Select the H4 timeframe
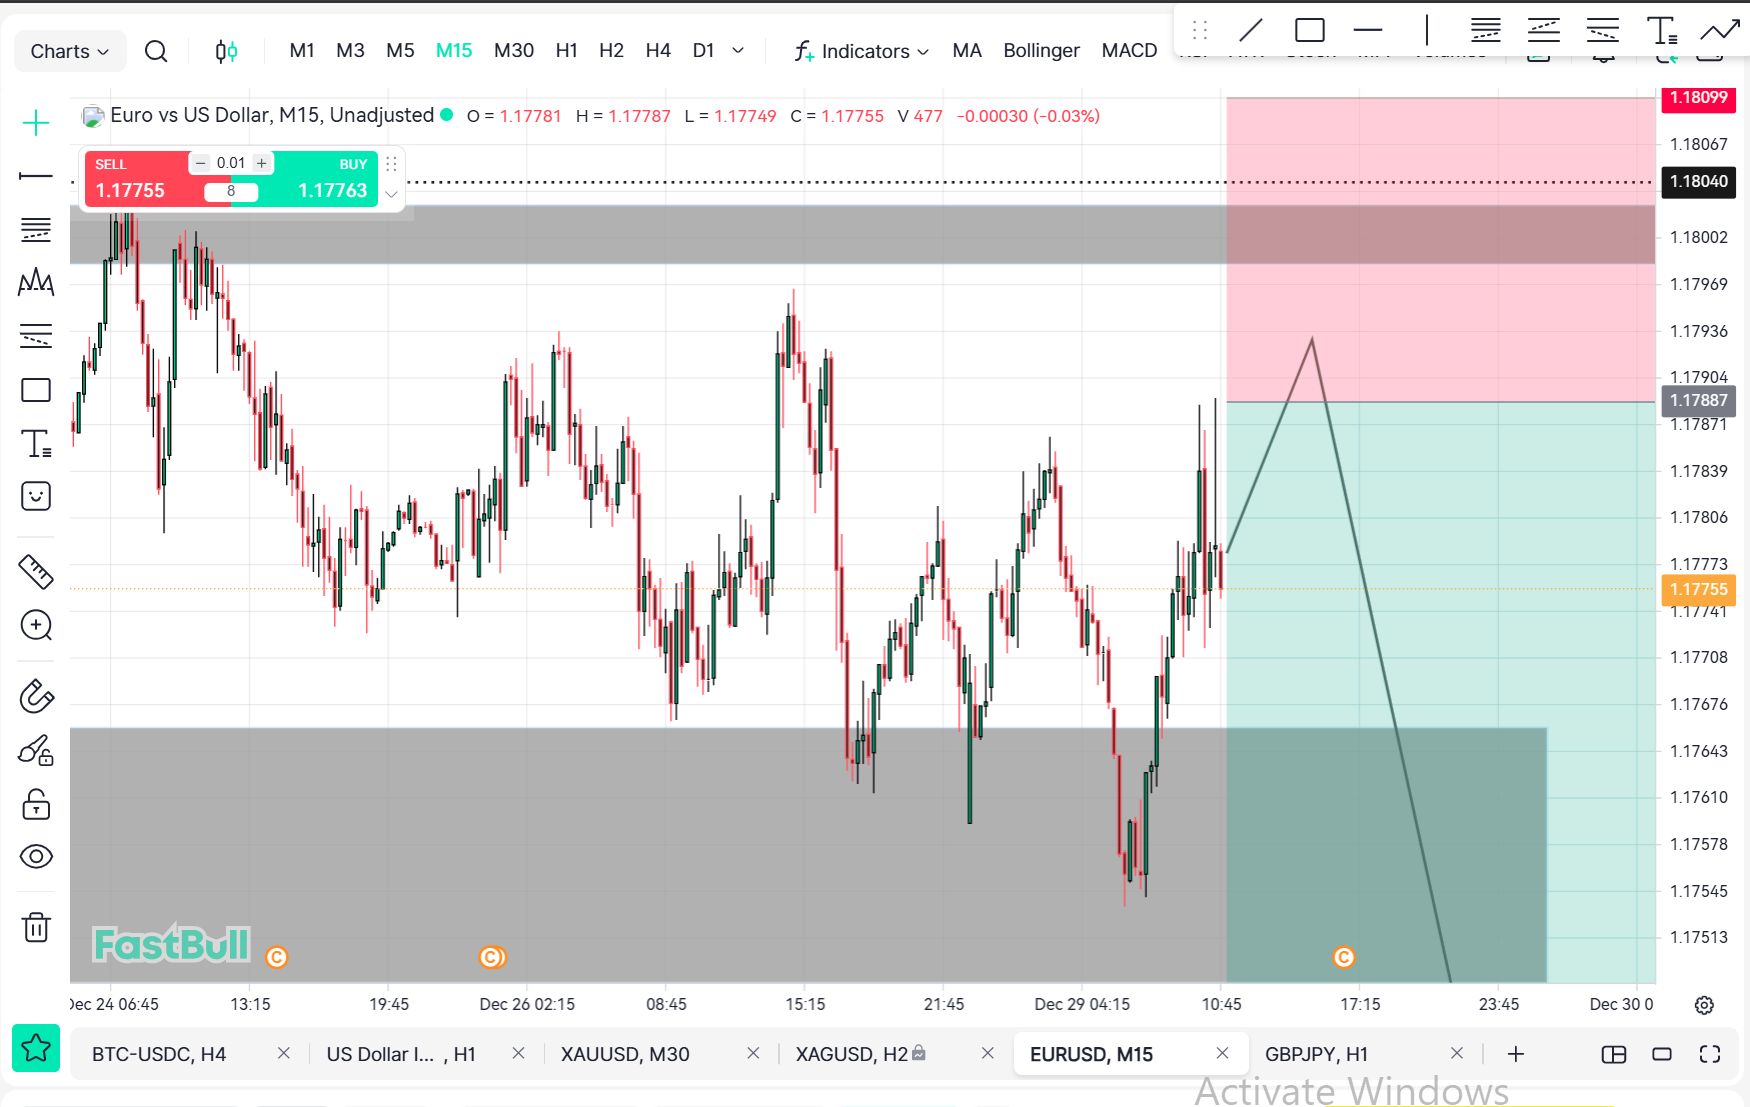Image resolution: width=1750 pixels, height=1107 pixels. [x=658, y=50]
